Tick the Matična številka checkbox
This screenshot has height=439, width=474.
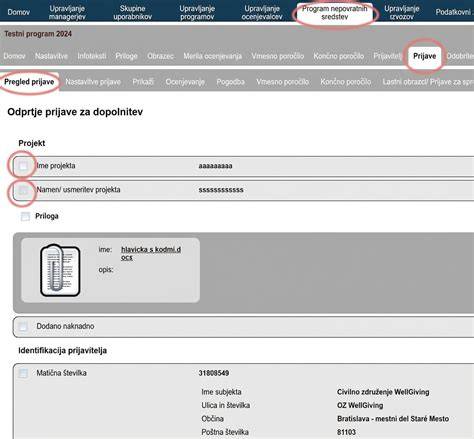point(23,373)
